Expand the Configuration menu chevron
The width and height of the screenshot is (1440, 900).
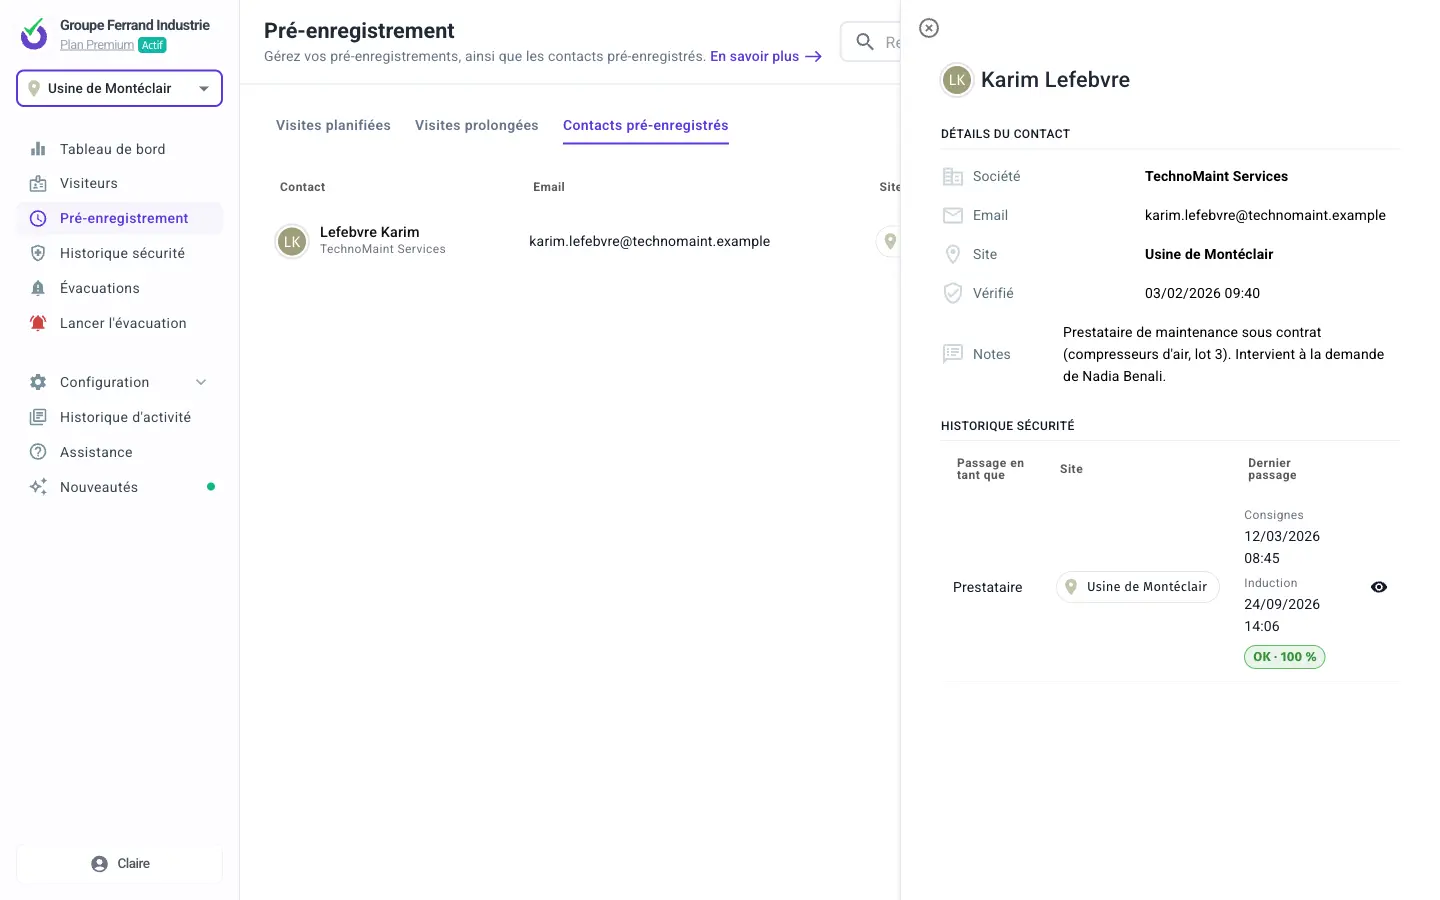tap(201, 382)
